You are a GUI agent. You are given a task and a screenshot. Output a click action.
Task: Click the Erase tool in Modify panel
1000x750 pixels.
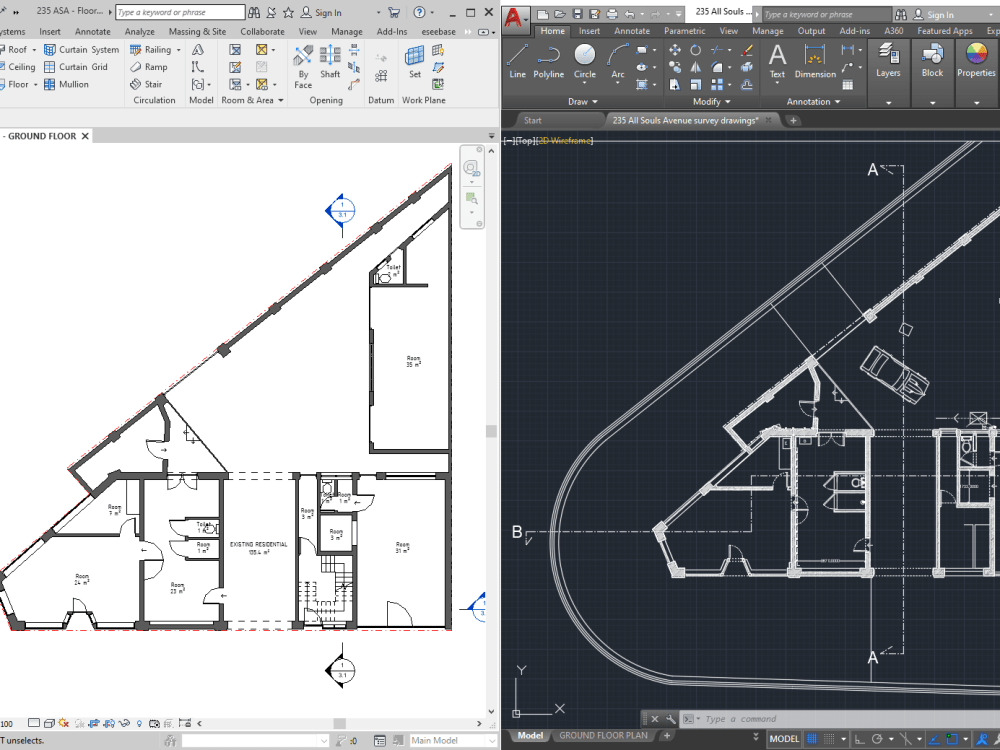coord(747,50)
